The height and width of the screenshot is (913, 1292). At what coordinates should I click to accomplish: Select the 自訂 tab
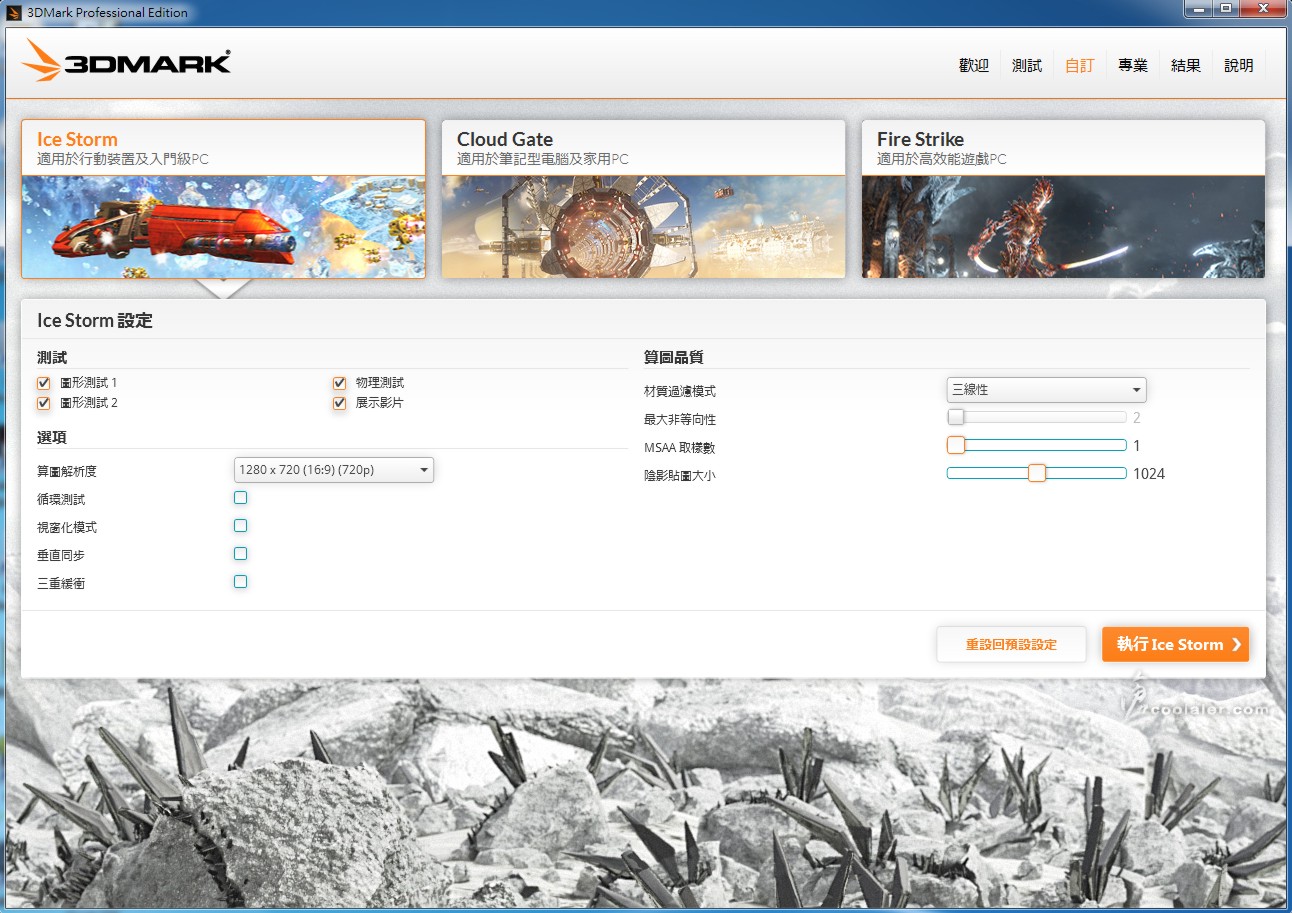point(1079,65)
